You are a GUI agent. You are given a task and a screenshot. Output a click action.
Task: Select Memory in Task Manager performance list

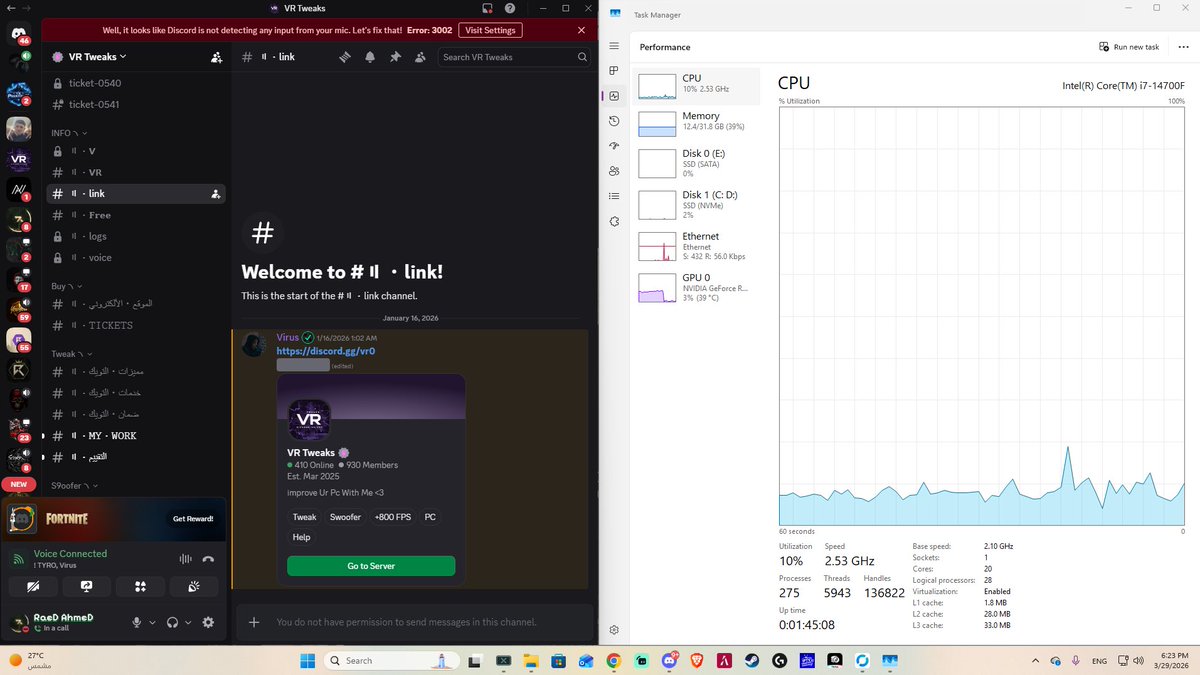696,123
